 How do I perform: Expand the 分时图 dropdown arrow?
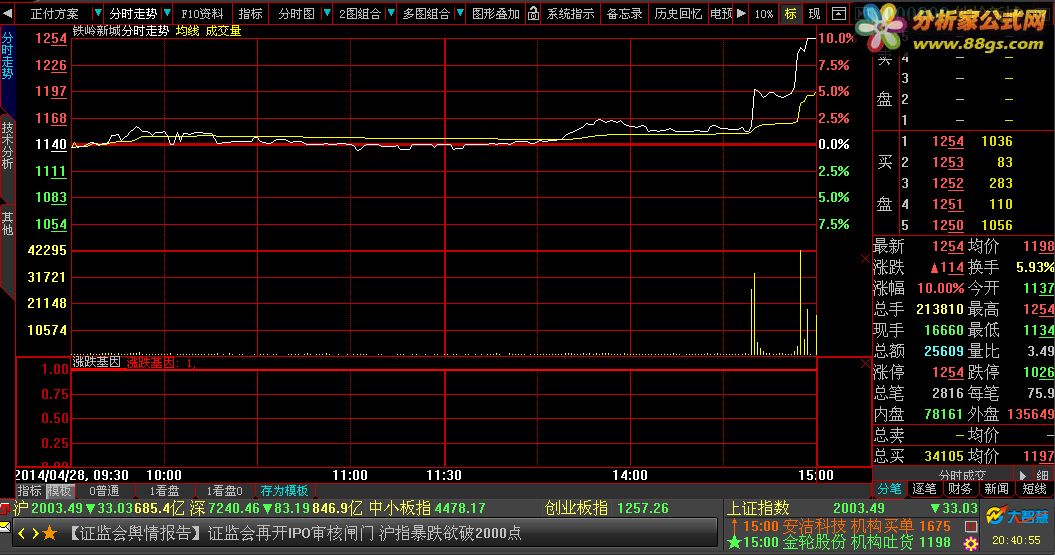coord(327,13)
